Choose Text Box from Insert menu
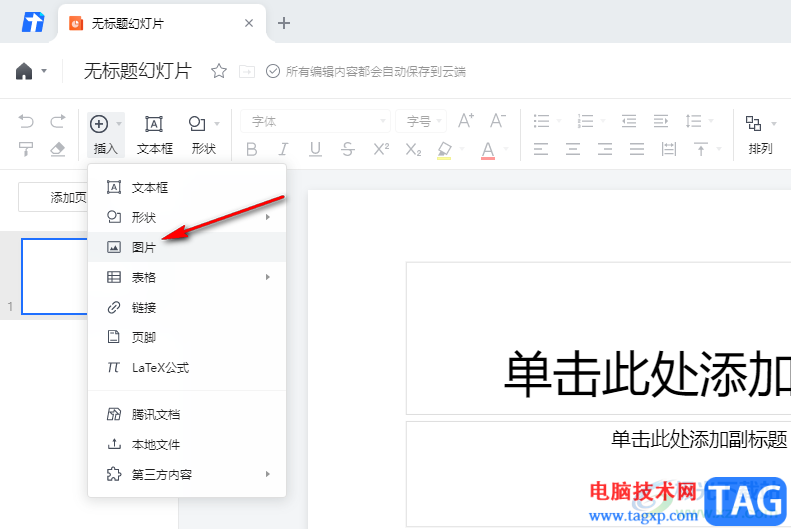The image size is (791, 529). point(187,188)
